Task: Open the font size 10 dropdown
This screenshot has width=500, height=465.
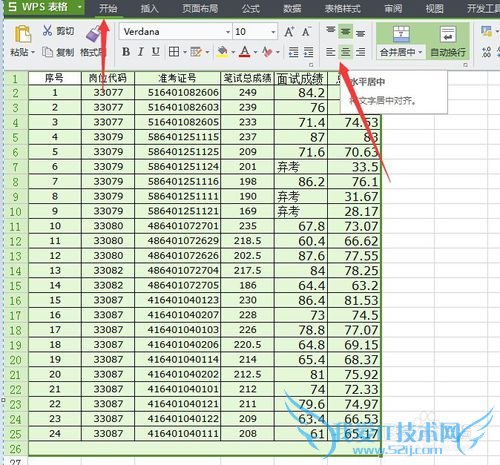Action: click(273, 32)
